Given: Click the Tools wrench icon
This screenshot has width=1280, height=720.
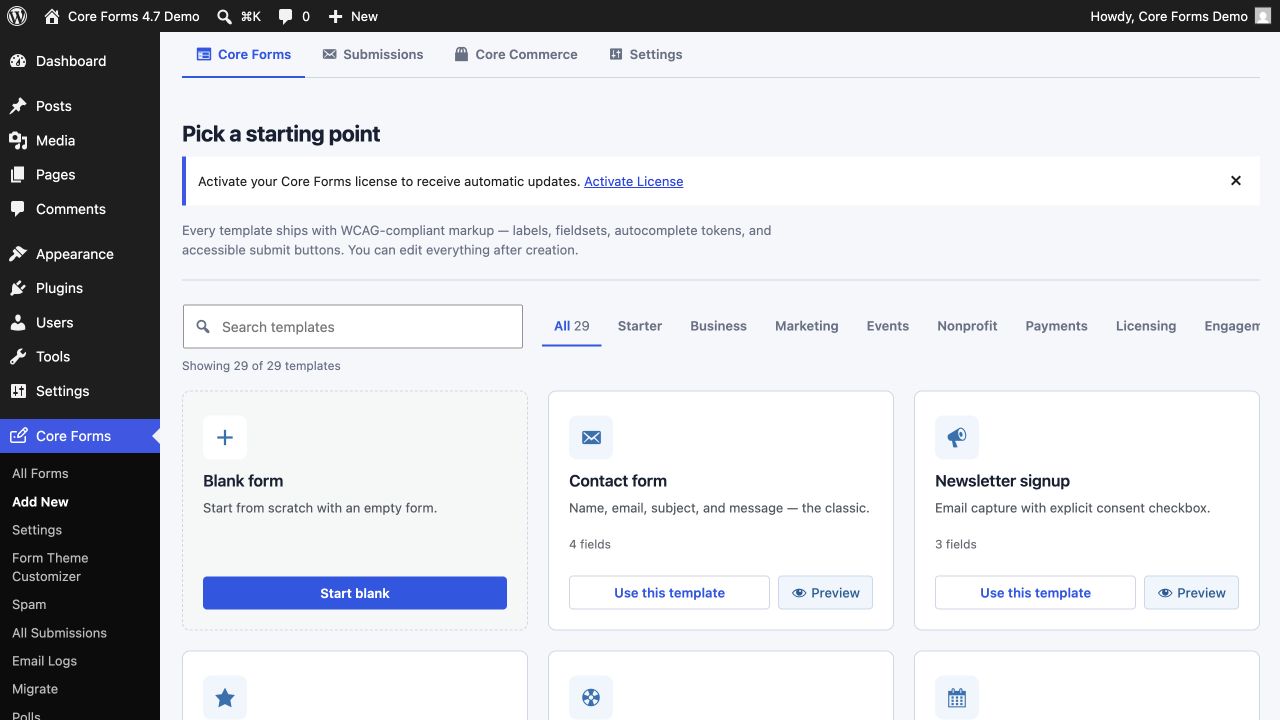Looking at the screenshot, I should tap(18, 356).
